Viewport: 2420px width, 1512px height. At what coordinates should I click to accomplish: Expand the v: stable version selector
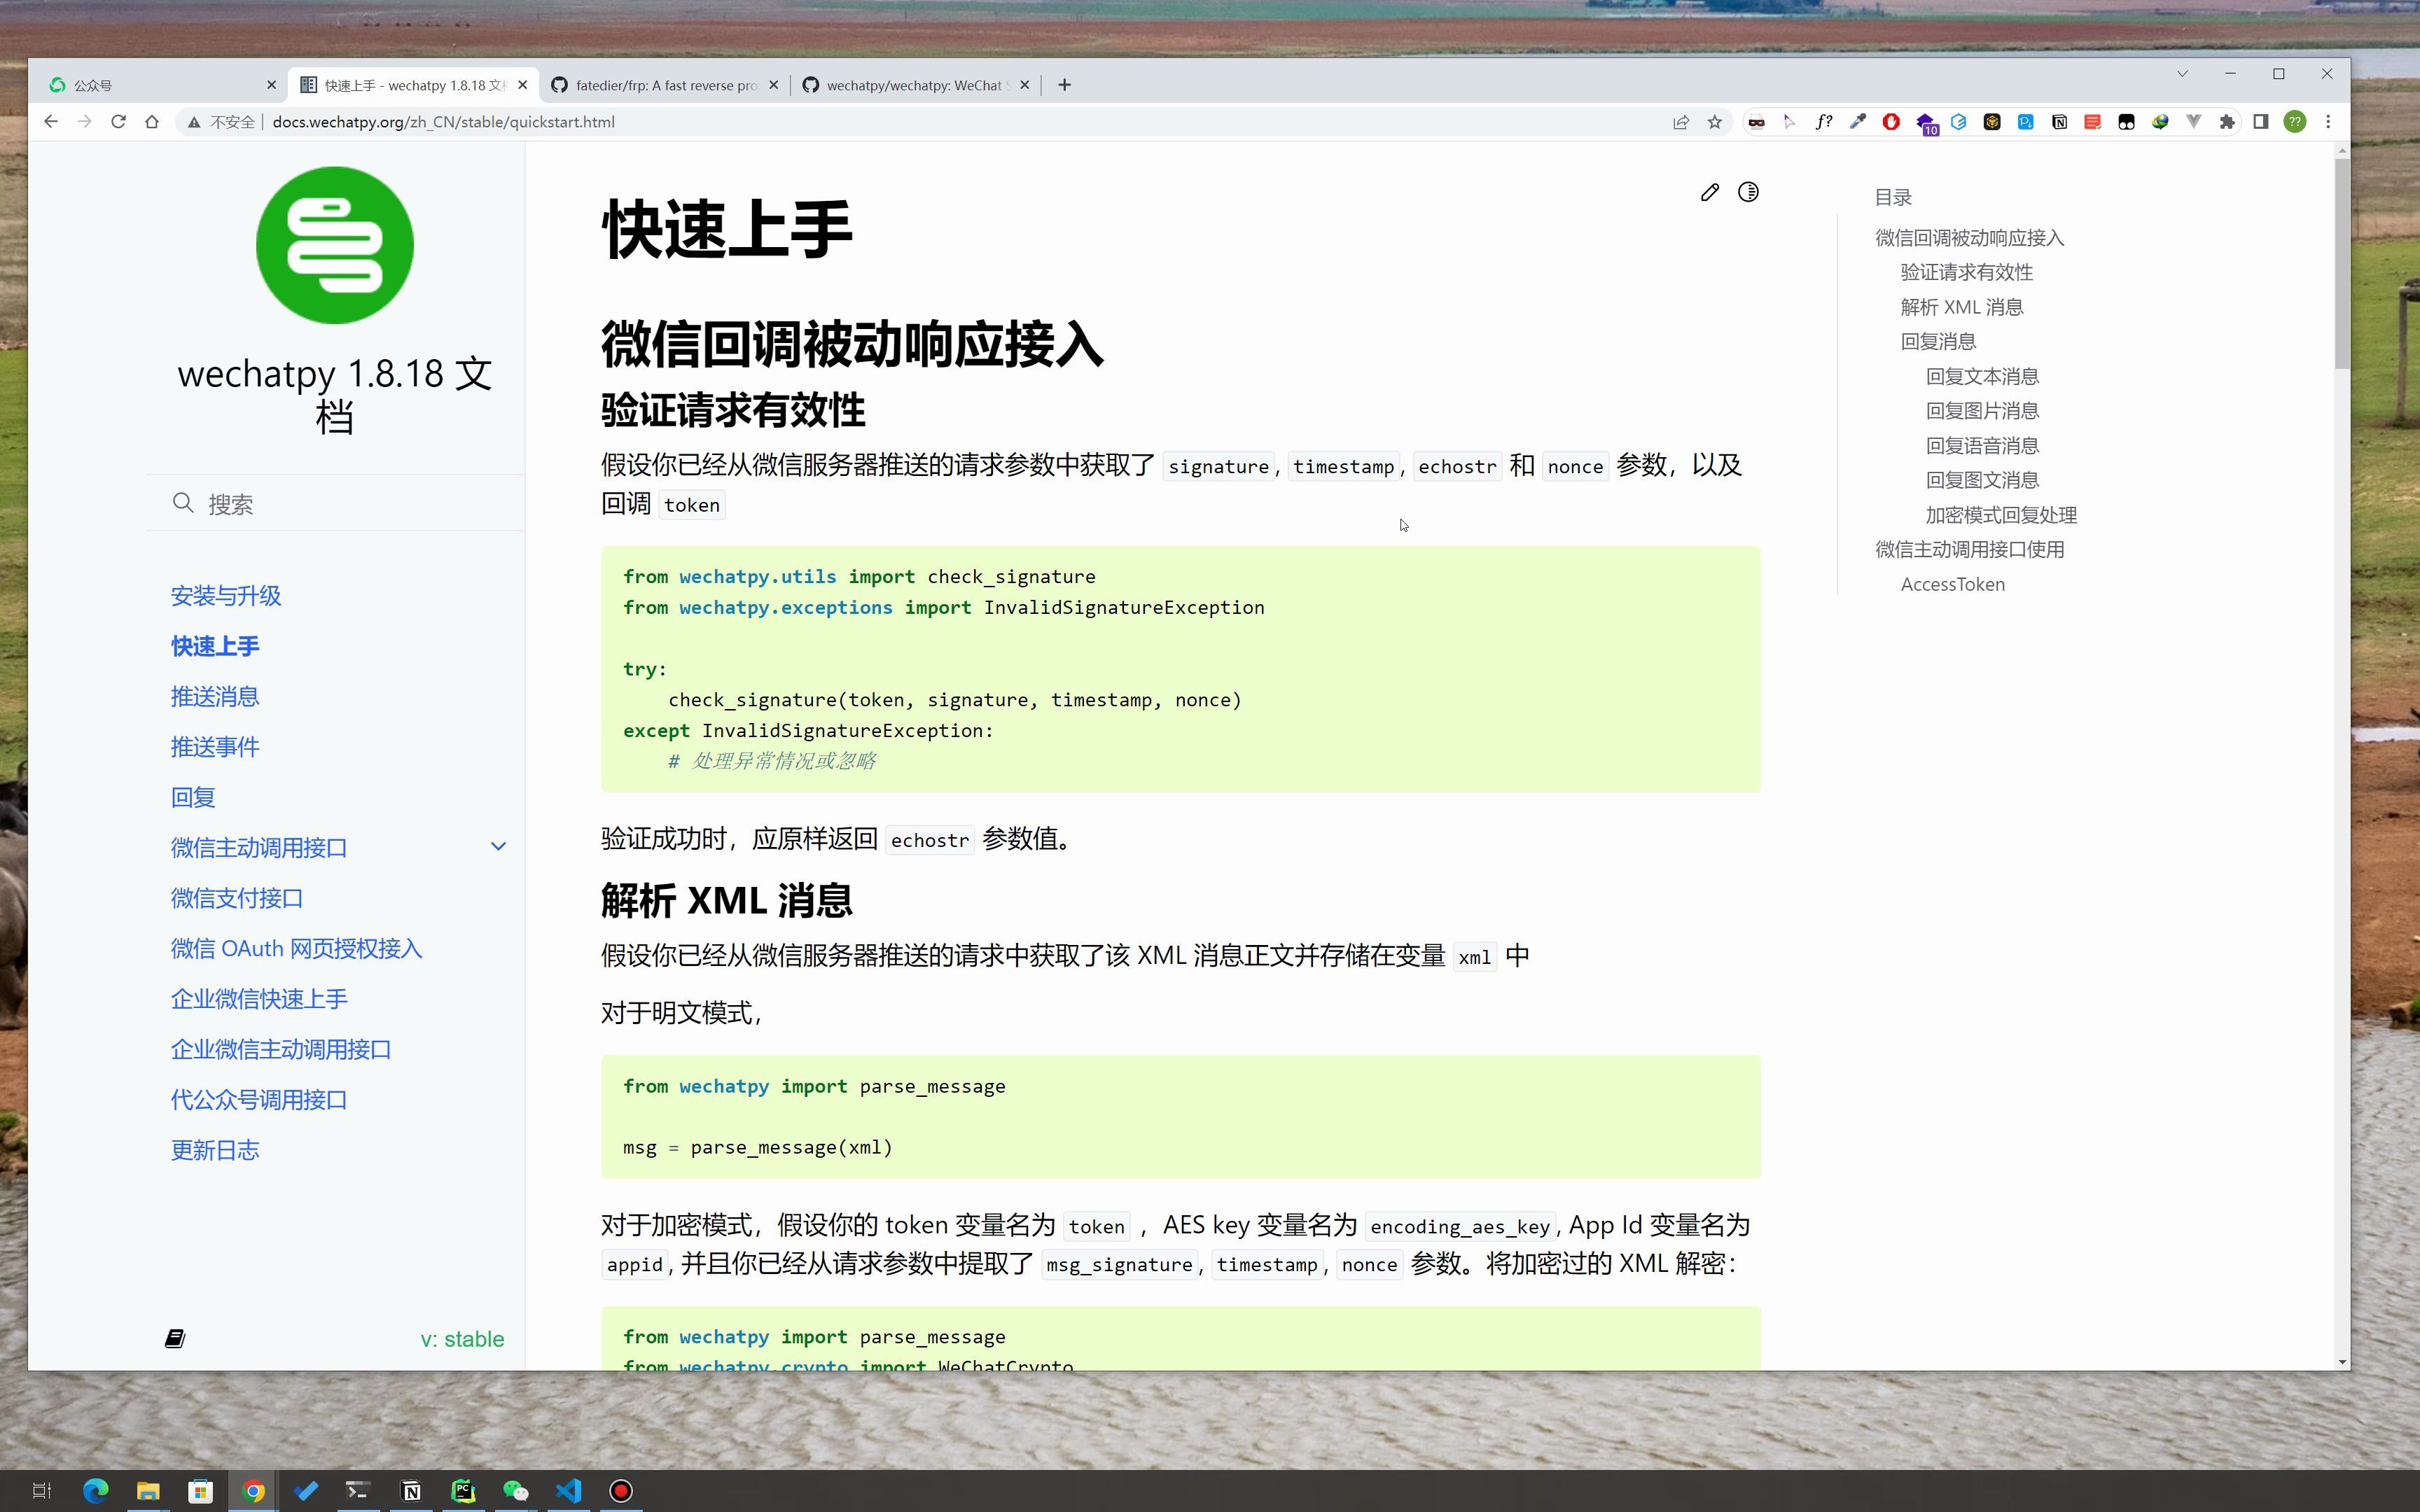click(x=462, y=1339)
